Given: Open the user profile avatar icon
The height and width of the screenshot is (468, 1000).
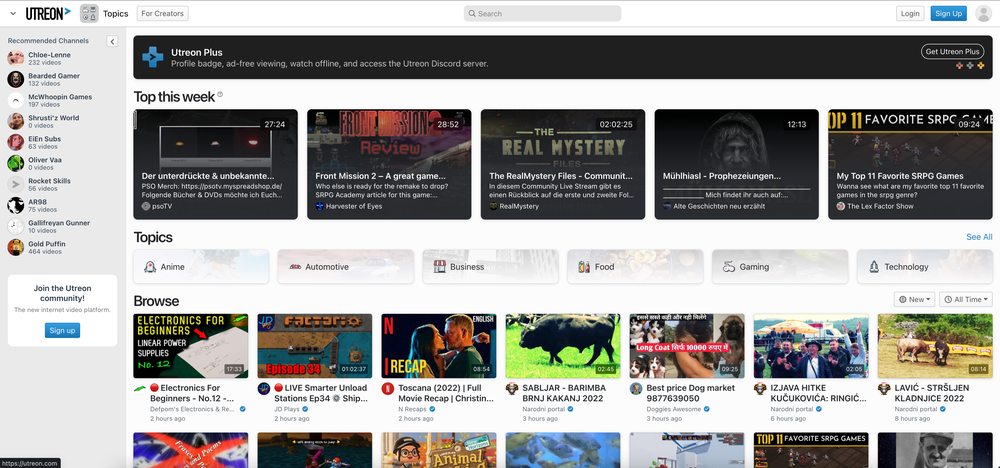Looking at the screenshot, I should tap(983, 13).
